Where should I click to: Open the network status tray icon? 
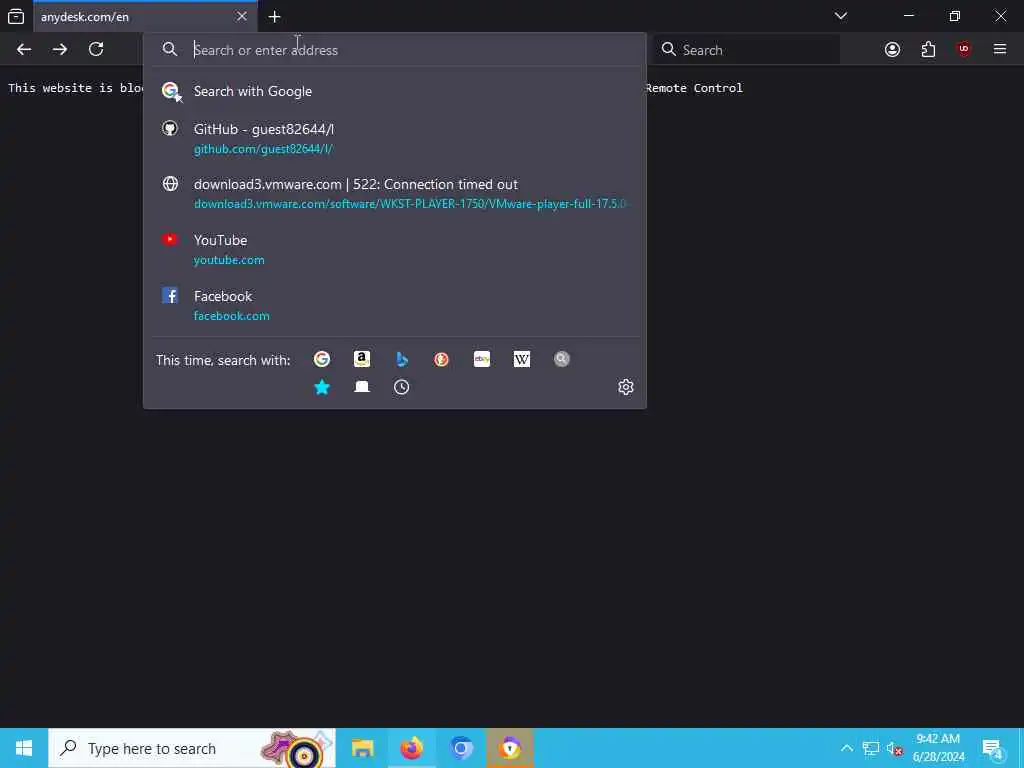[871, 748]
